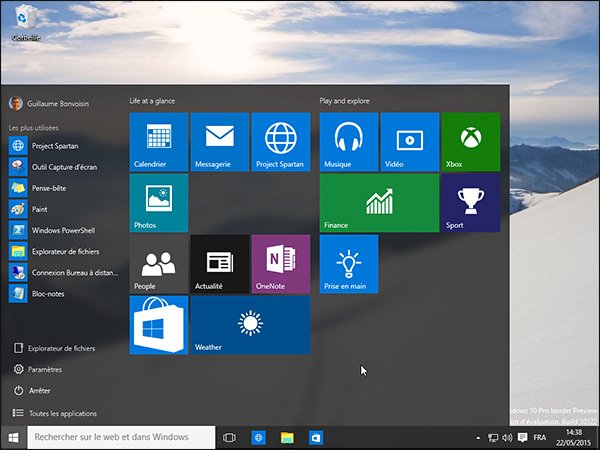The height and width of the screenshot is (450, 600).
Task: Launch Bloc-notes from list
Action: [63, 294]
